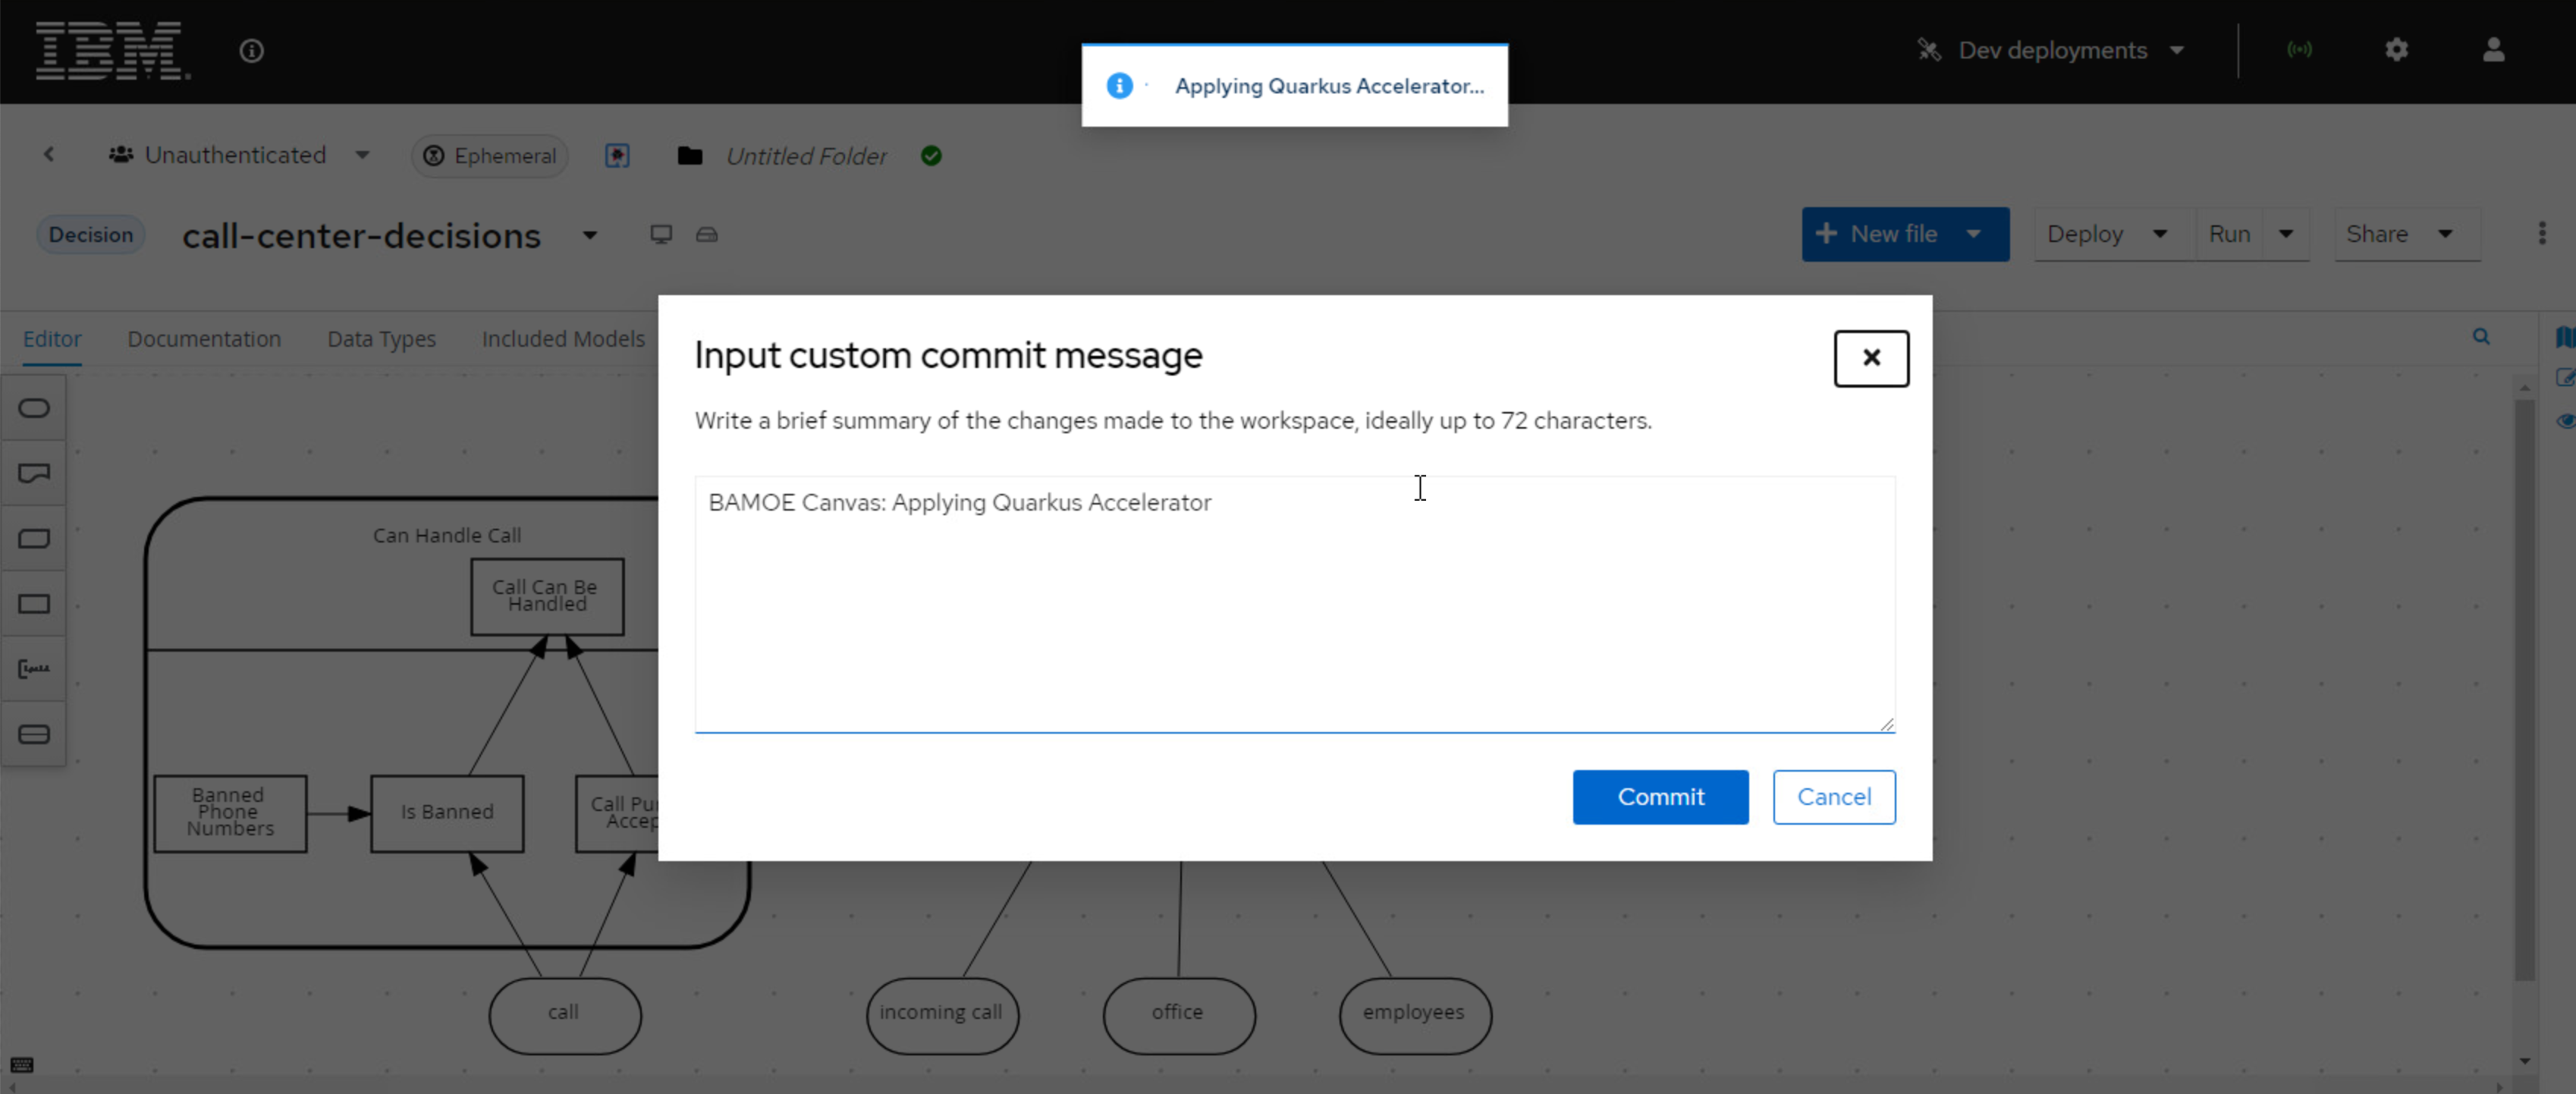Click the desktop monitor icon
Image resolution: width=2576 pixels, height=1094 pixels.
click(661, 234)
